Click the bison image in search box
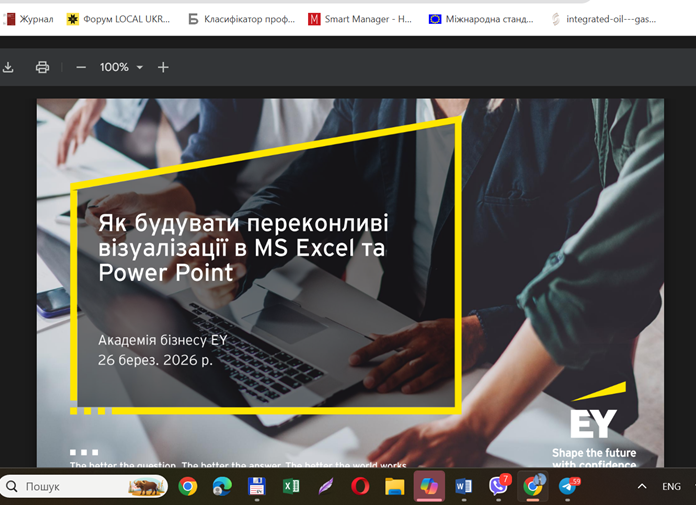The height and width of the screenshot is (505, 696). point(146,486)
